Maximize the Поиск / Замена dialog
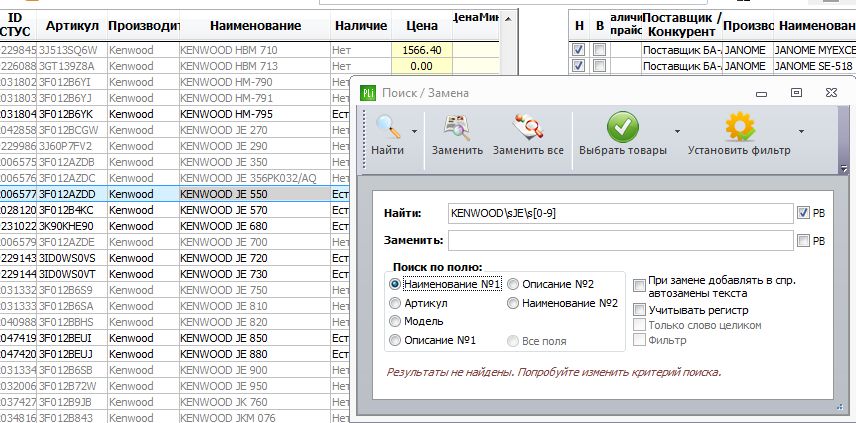The image size is (856, 423). [x=796, y=93]
